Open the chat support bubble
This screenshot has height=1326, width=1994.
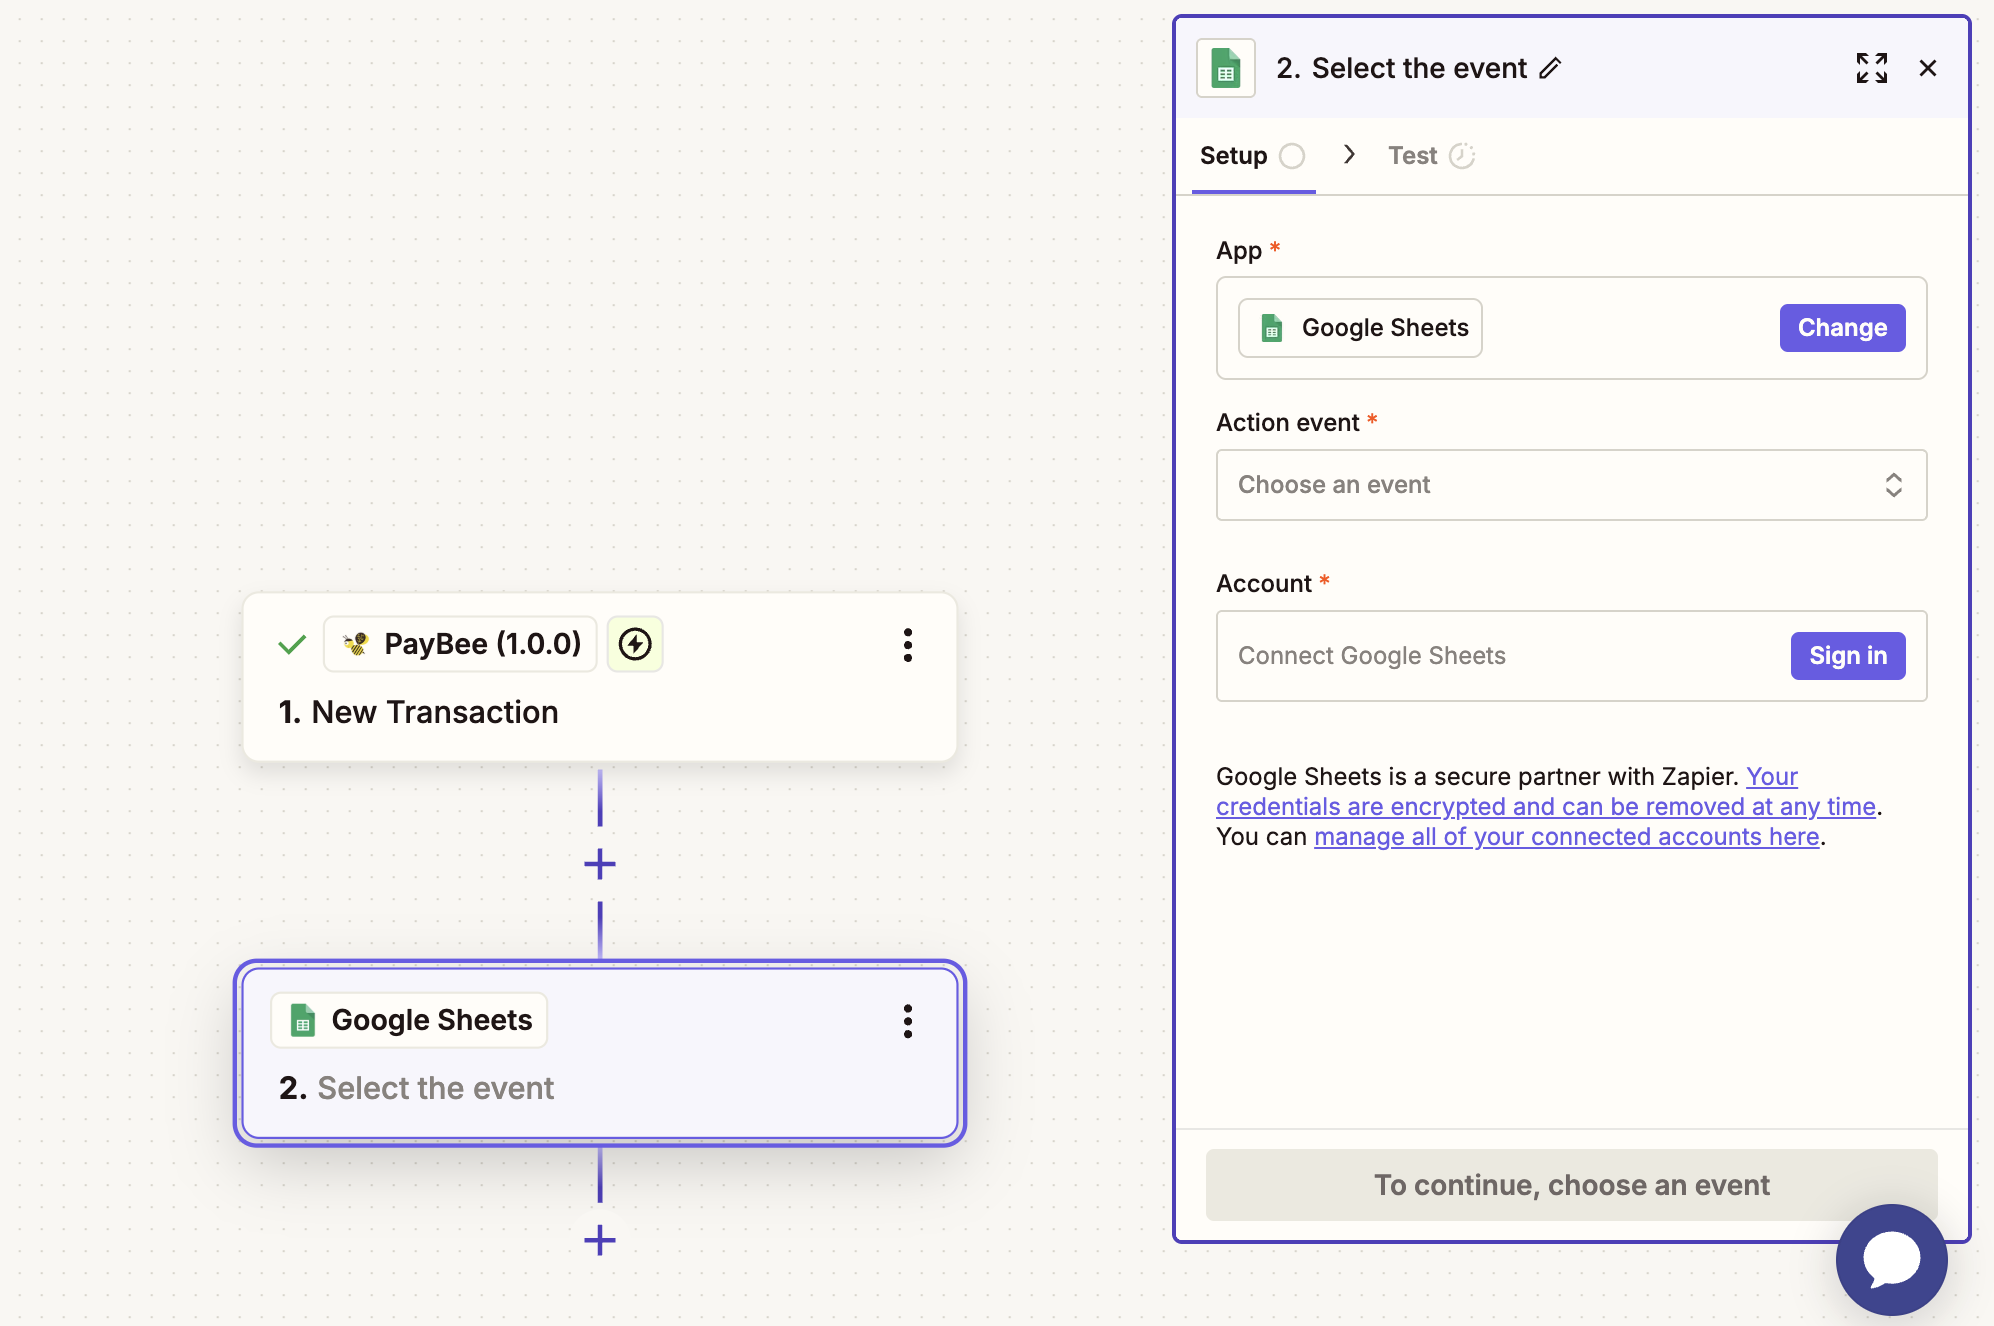tap(1890, 1259)
